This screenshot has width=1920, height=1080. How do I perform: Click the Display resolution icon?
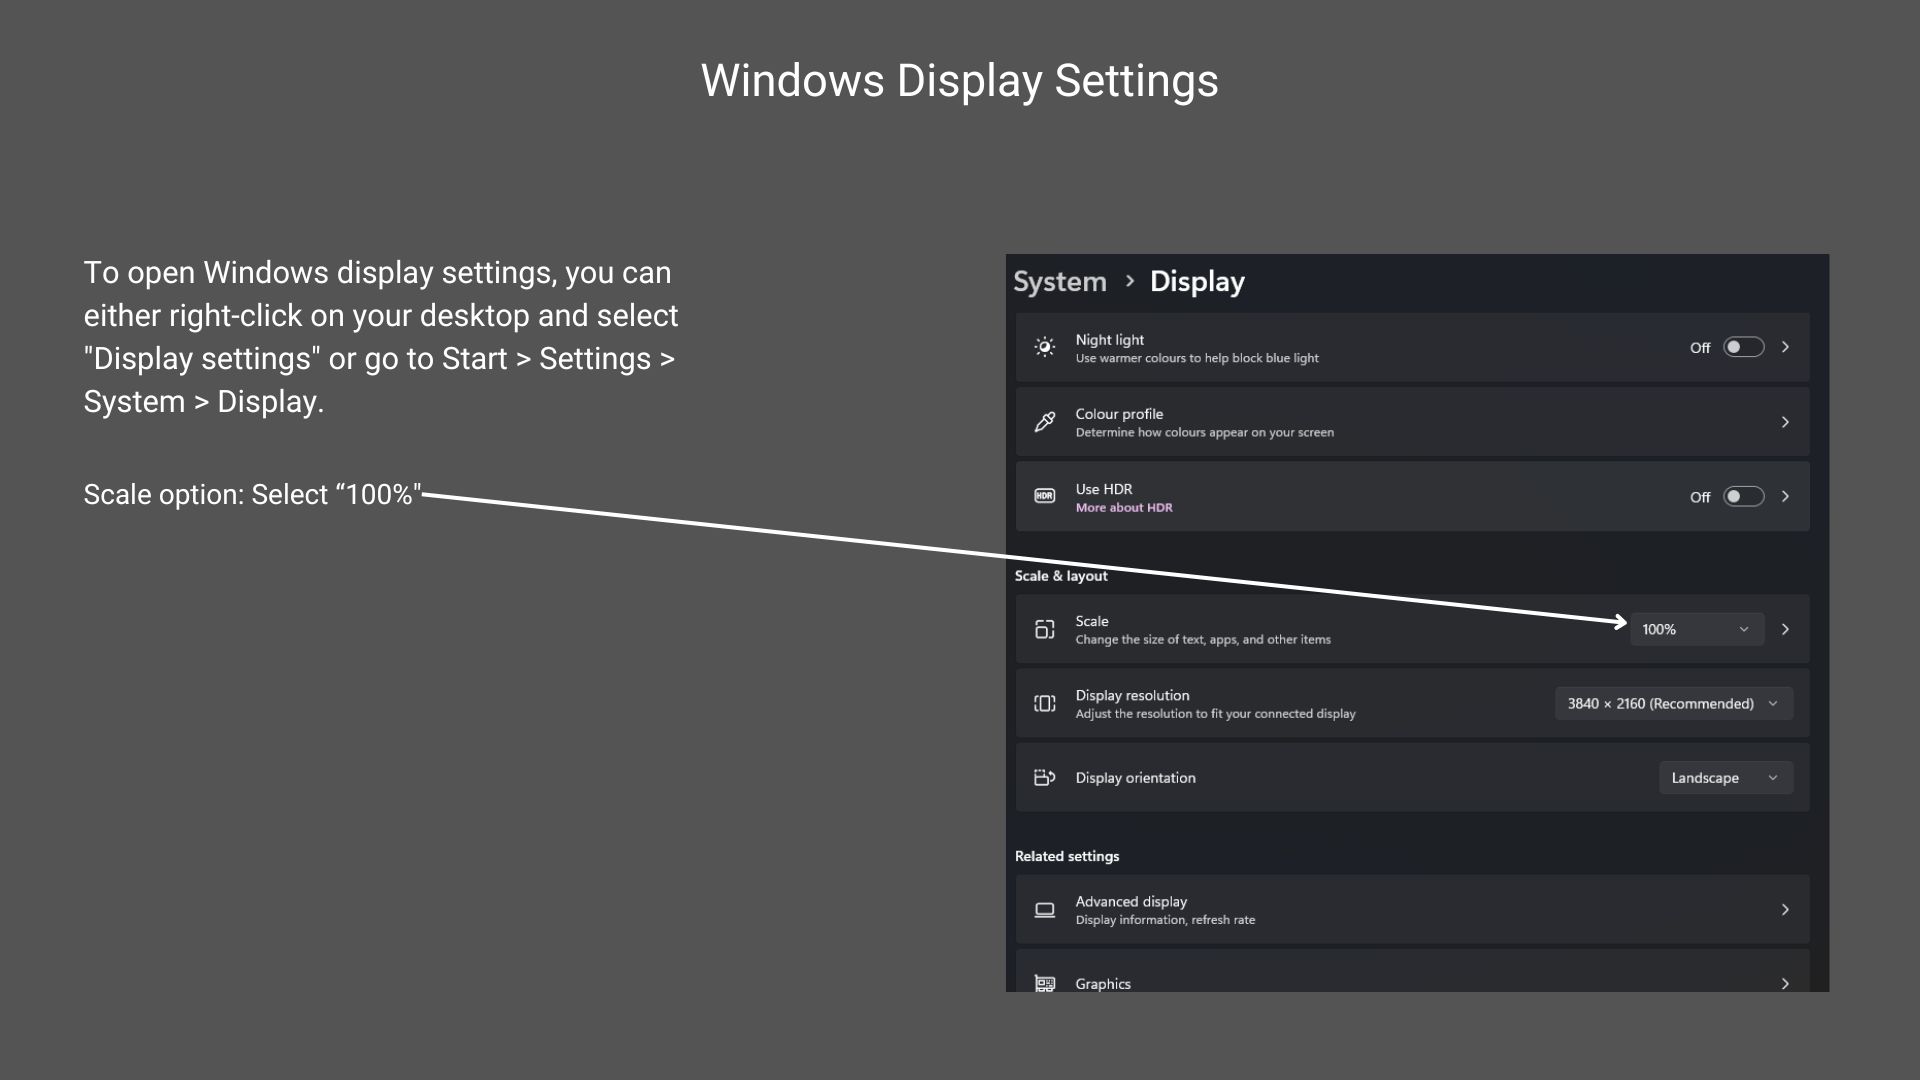tap(1044, 703)
